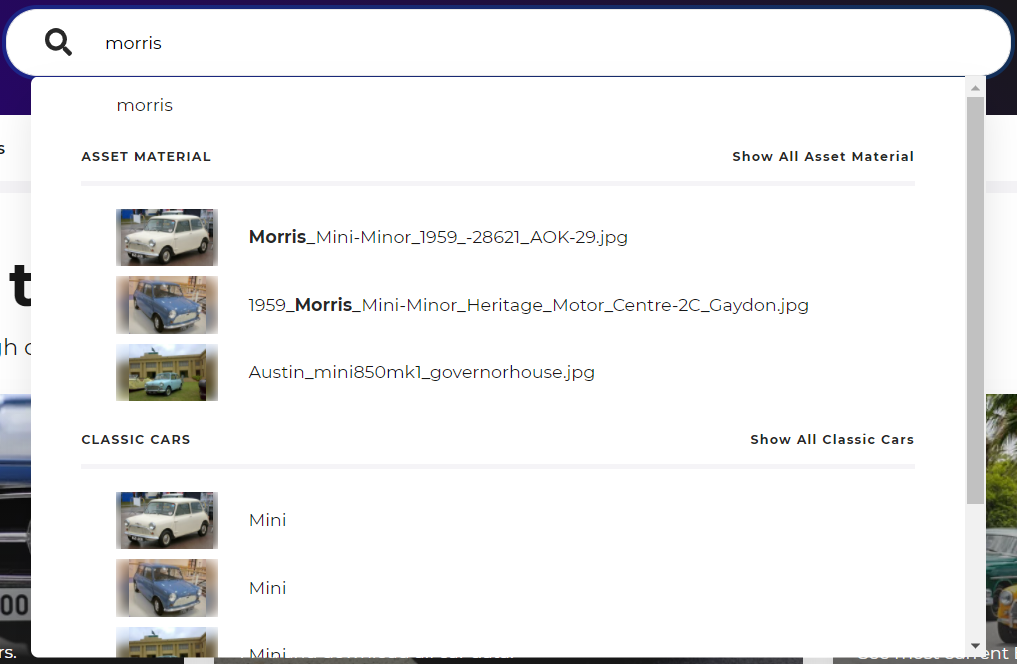
Task: Click blue Mini thumbnail under Classic Cars
Action: [x=167, y=587]
